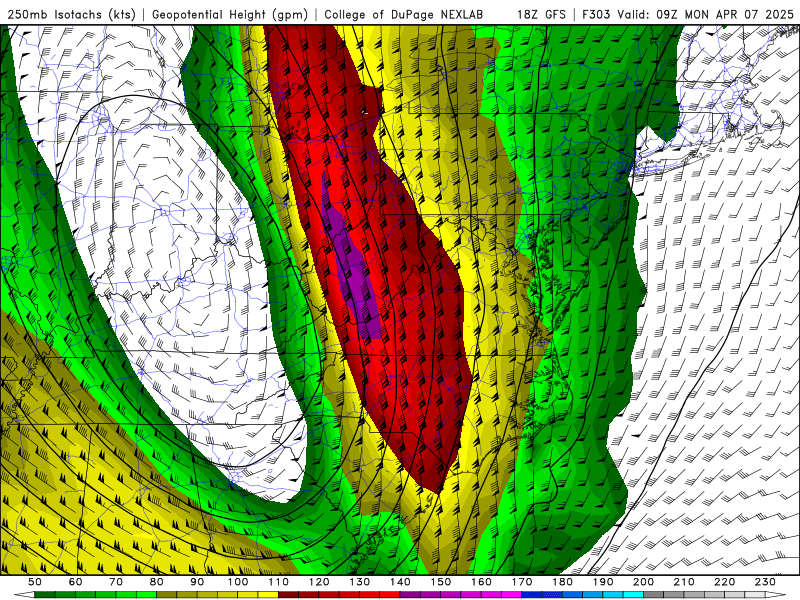Viewport: 800px width, 600px height.
Task: Select the "Geopotential Height (gpm)" header label
Action: [230, 15]
